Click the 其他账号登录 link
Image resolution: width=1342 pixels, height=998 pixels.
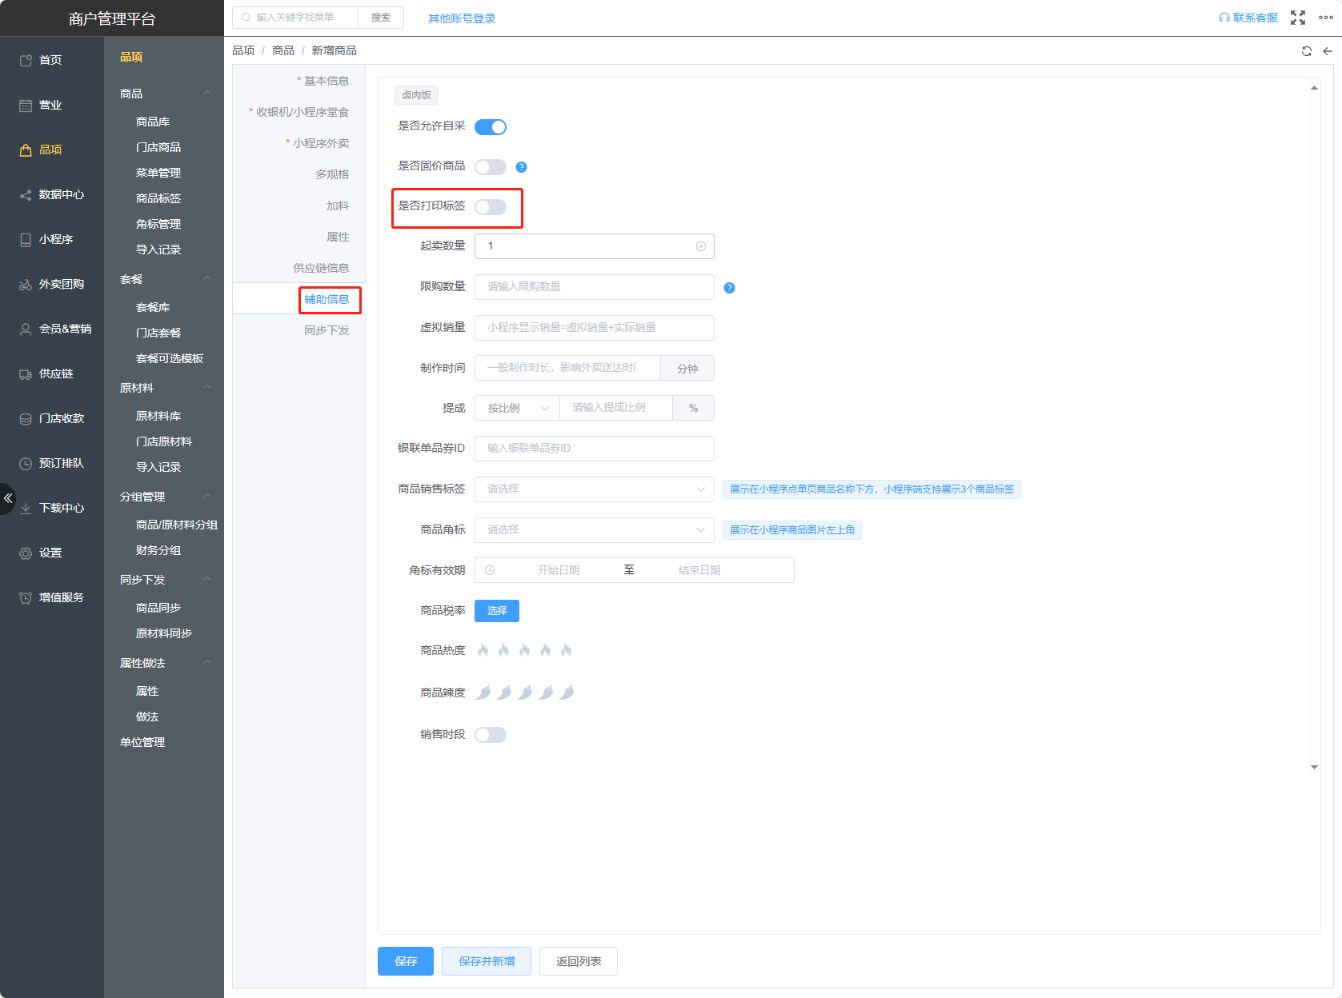pos(462,18)
